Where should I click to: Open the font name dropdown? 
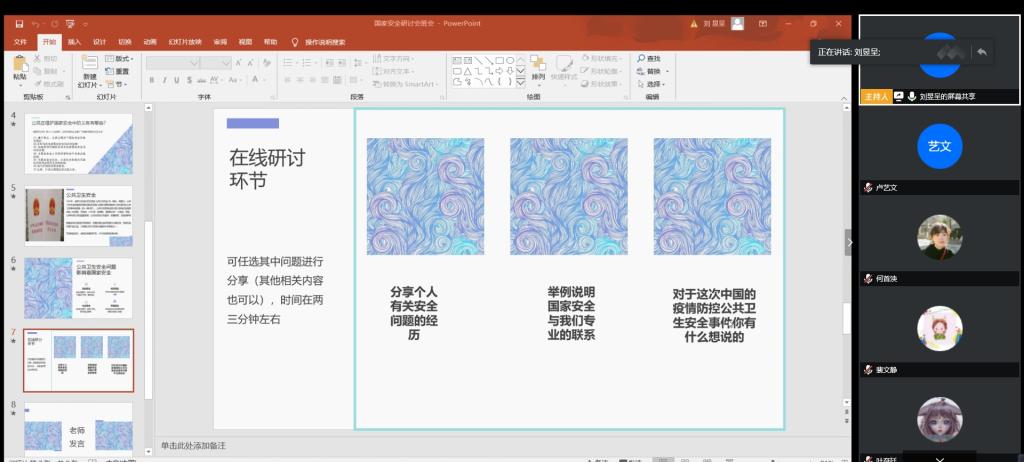(x=193, y=63)
